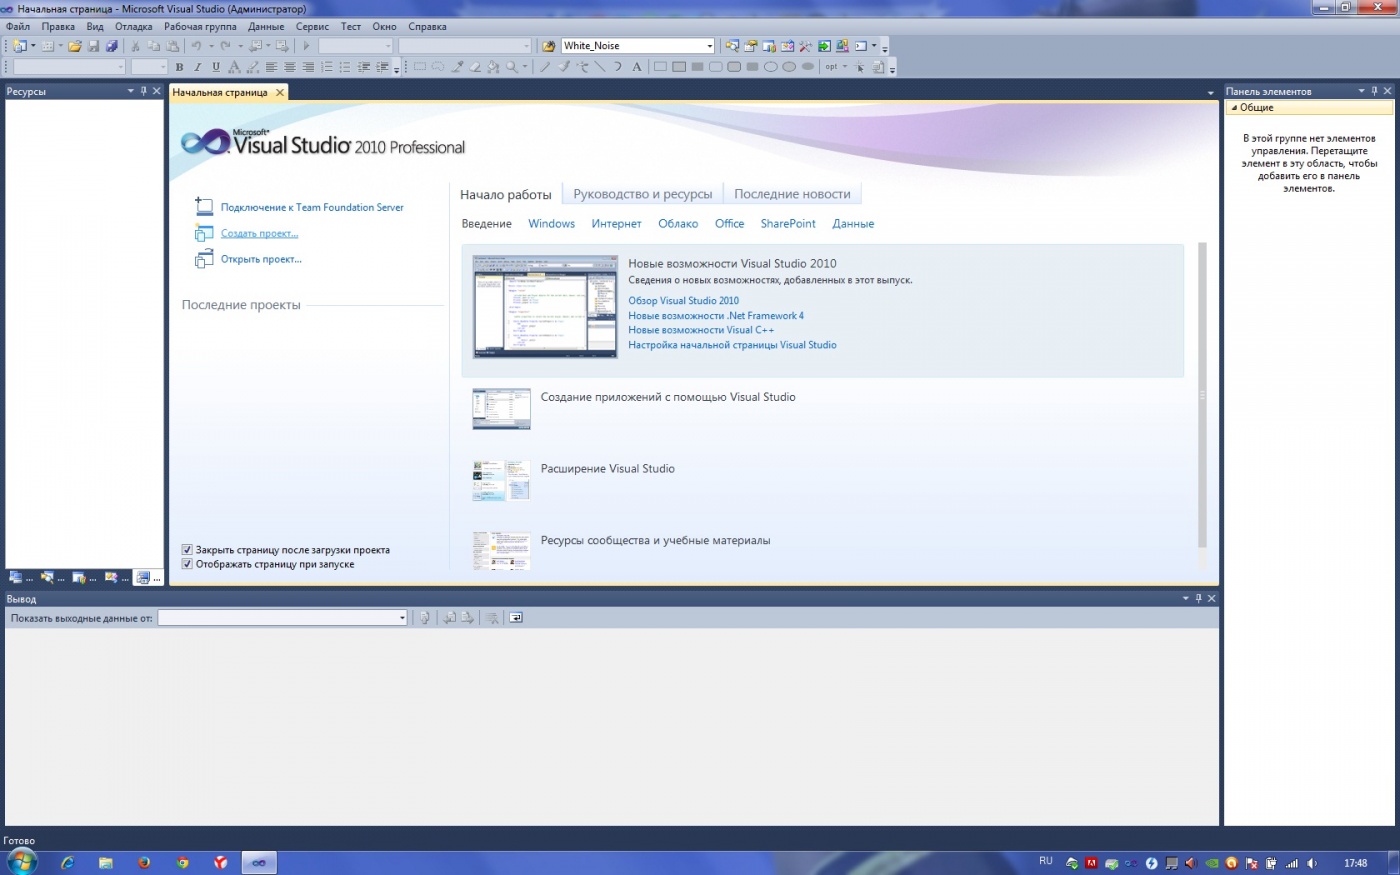The height and width of the screenshot is (875, 1400).
Task: Select the outlined Ellipse shape tool
Action: pos(770,67)
